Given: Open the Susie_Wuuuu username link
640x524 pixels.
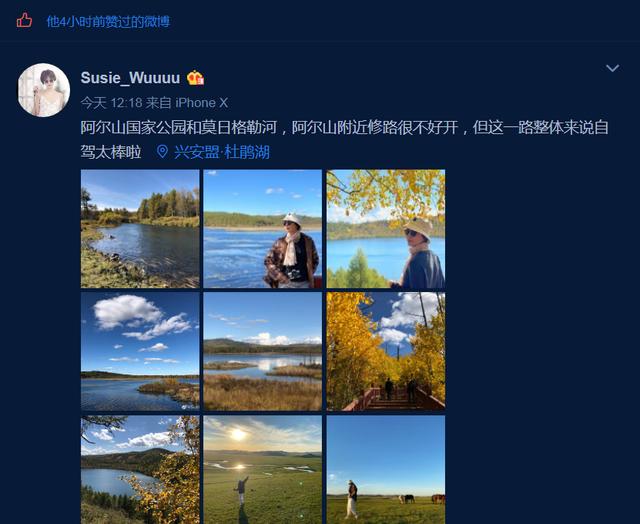Looking at the screenshot, I should click(x=130, y=78).
